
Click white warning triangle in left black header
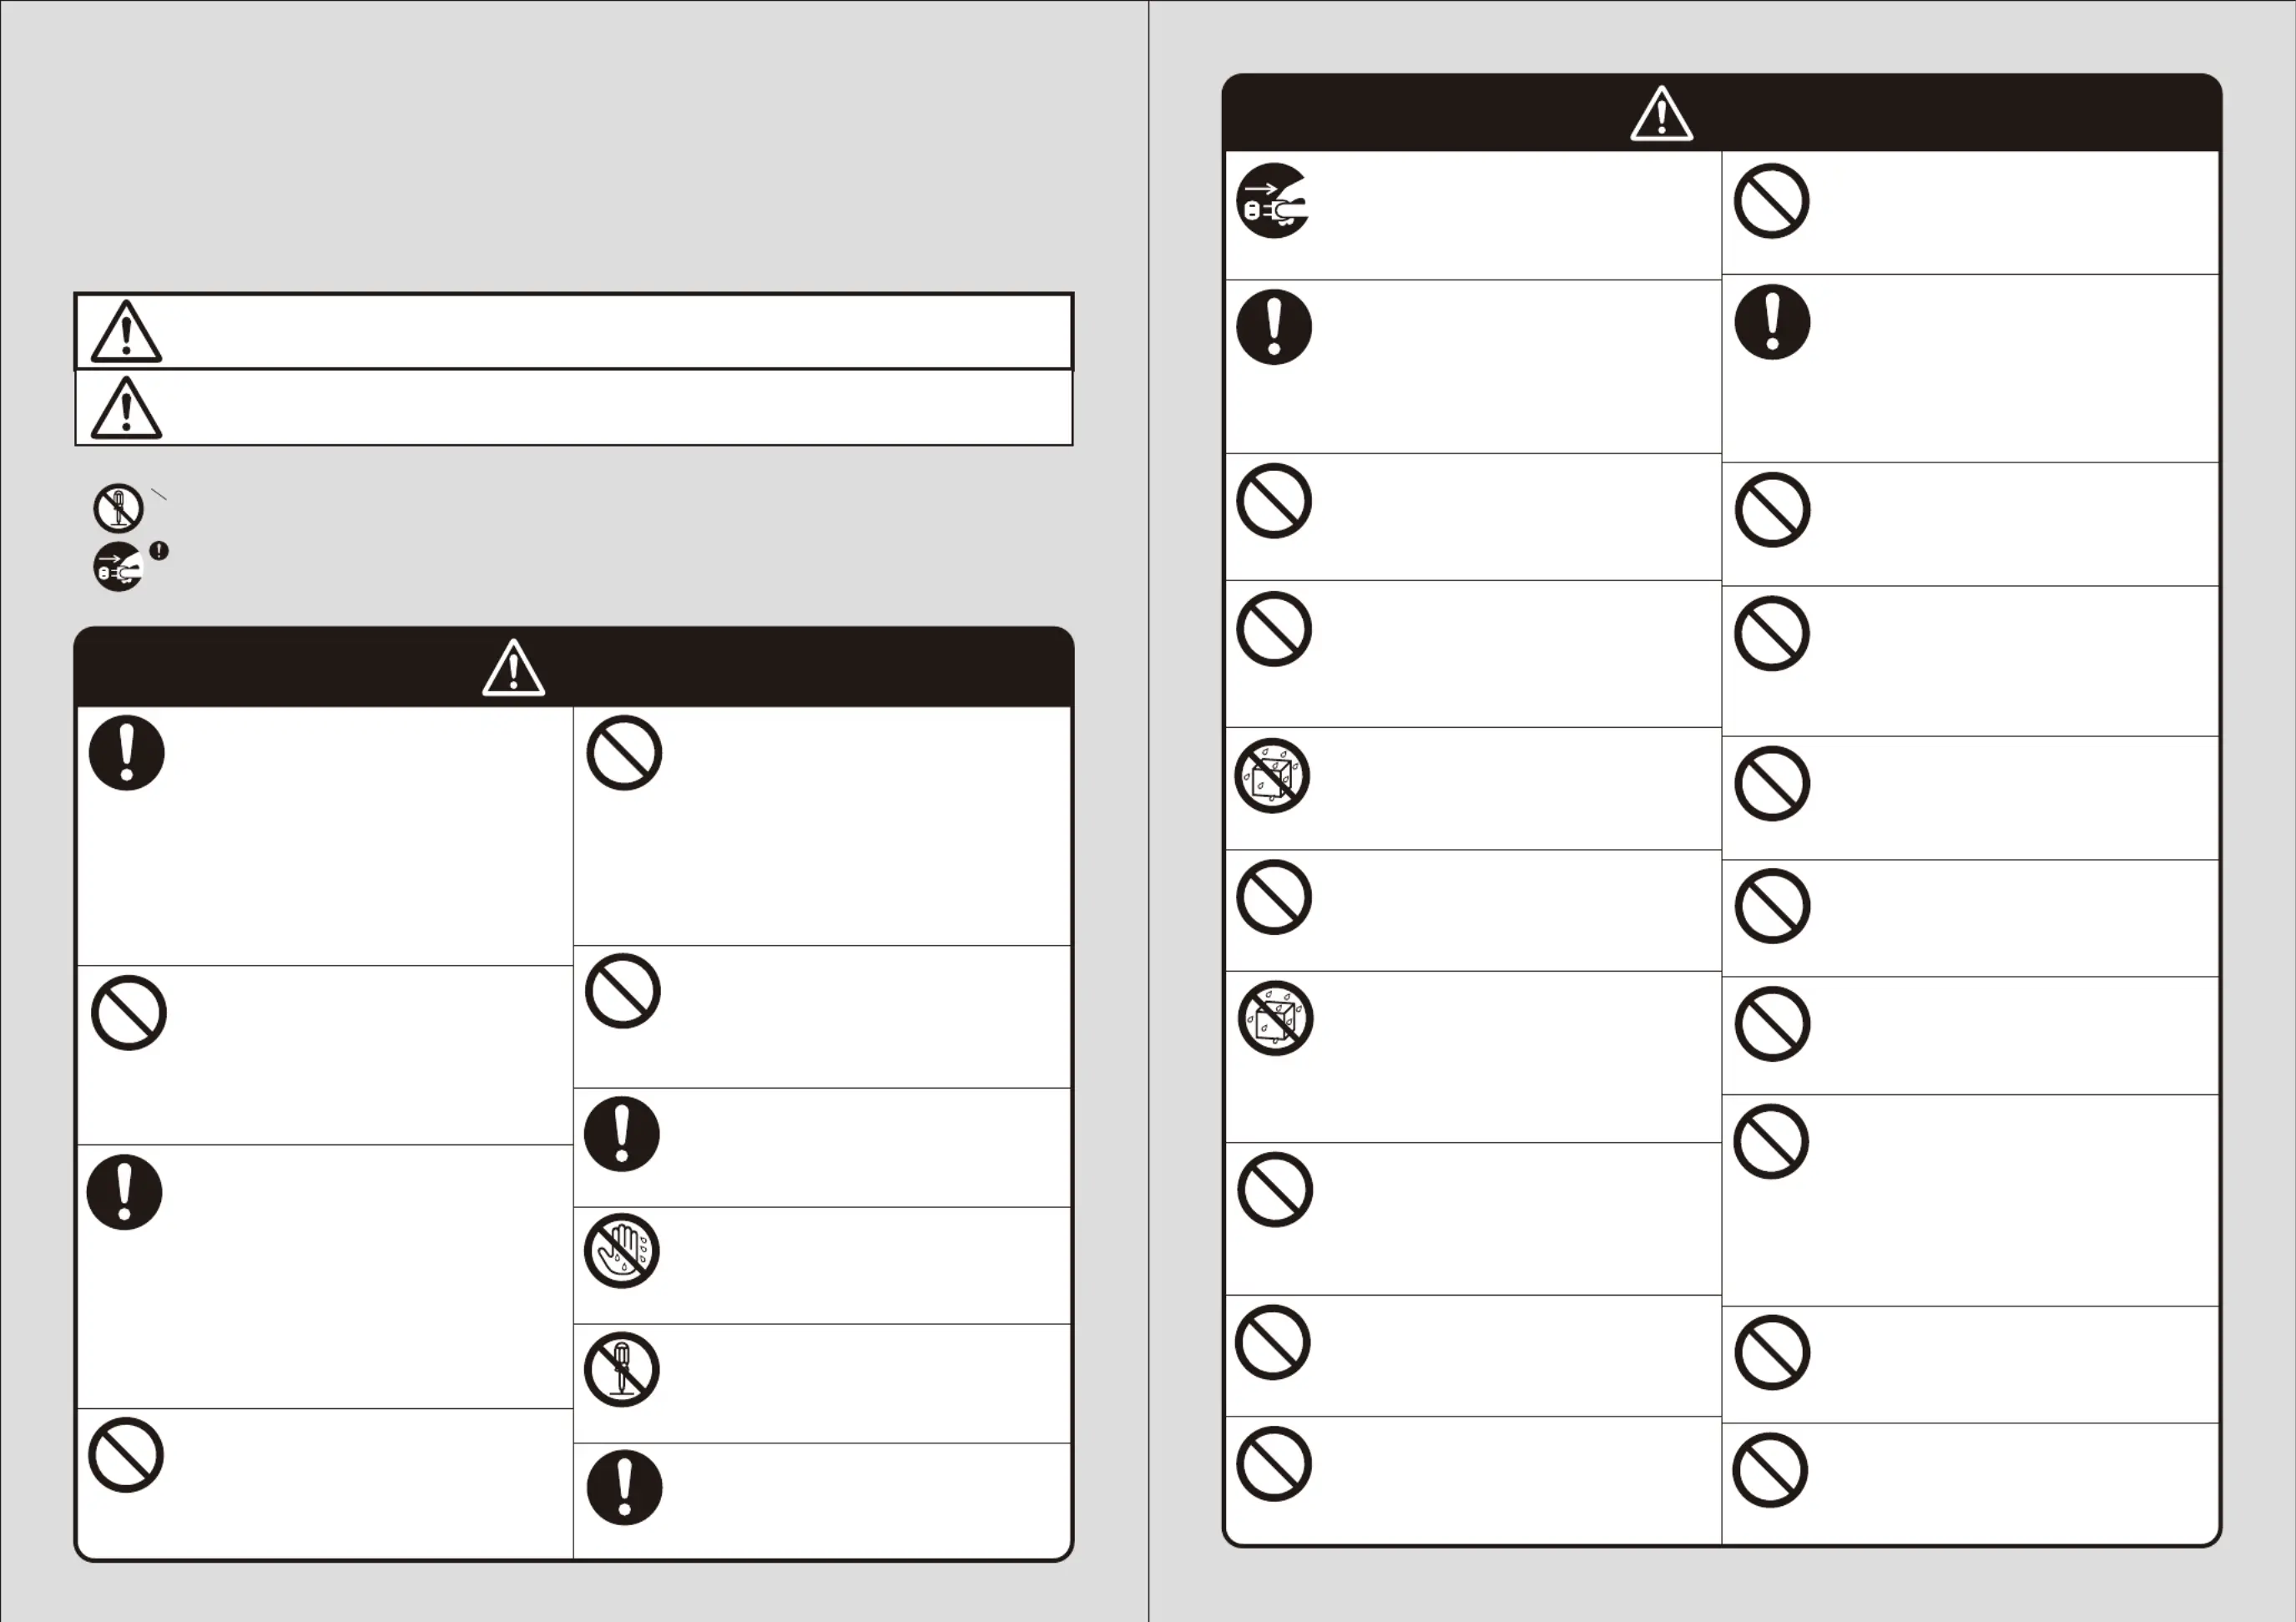[x=514, y=668]
